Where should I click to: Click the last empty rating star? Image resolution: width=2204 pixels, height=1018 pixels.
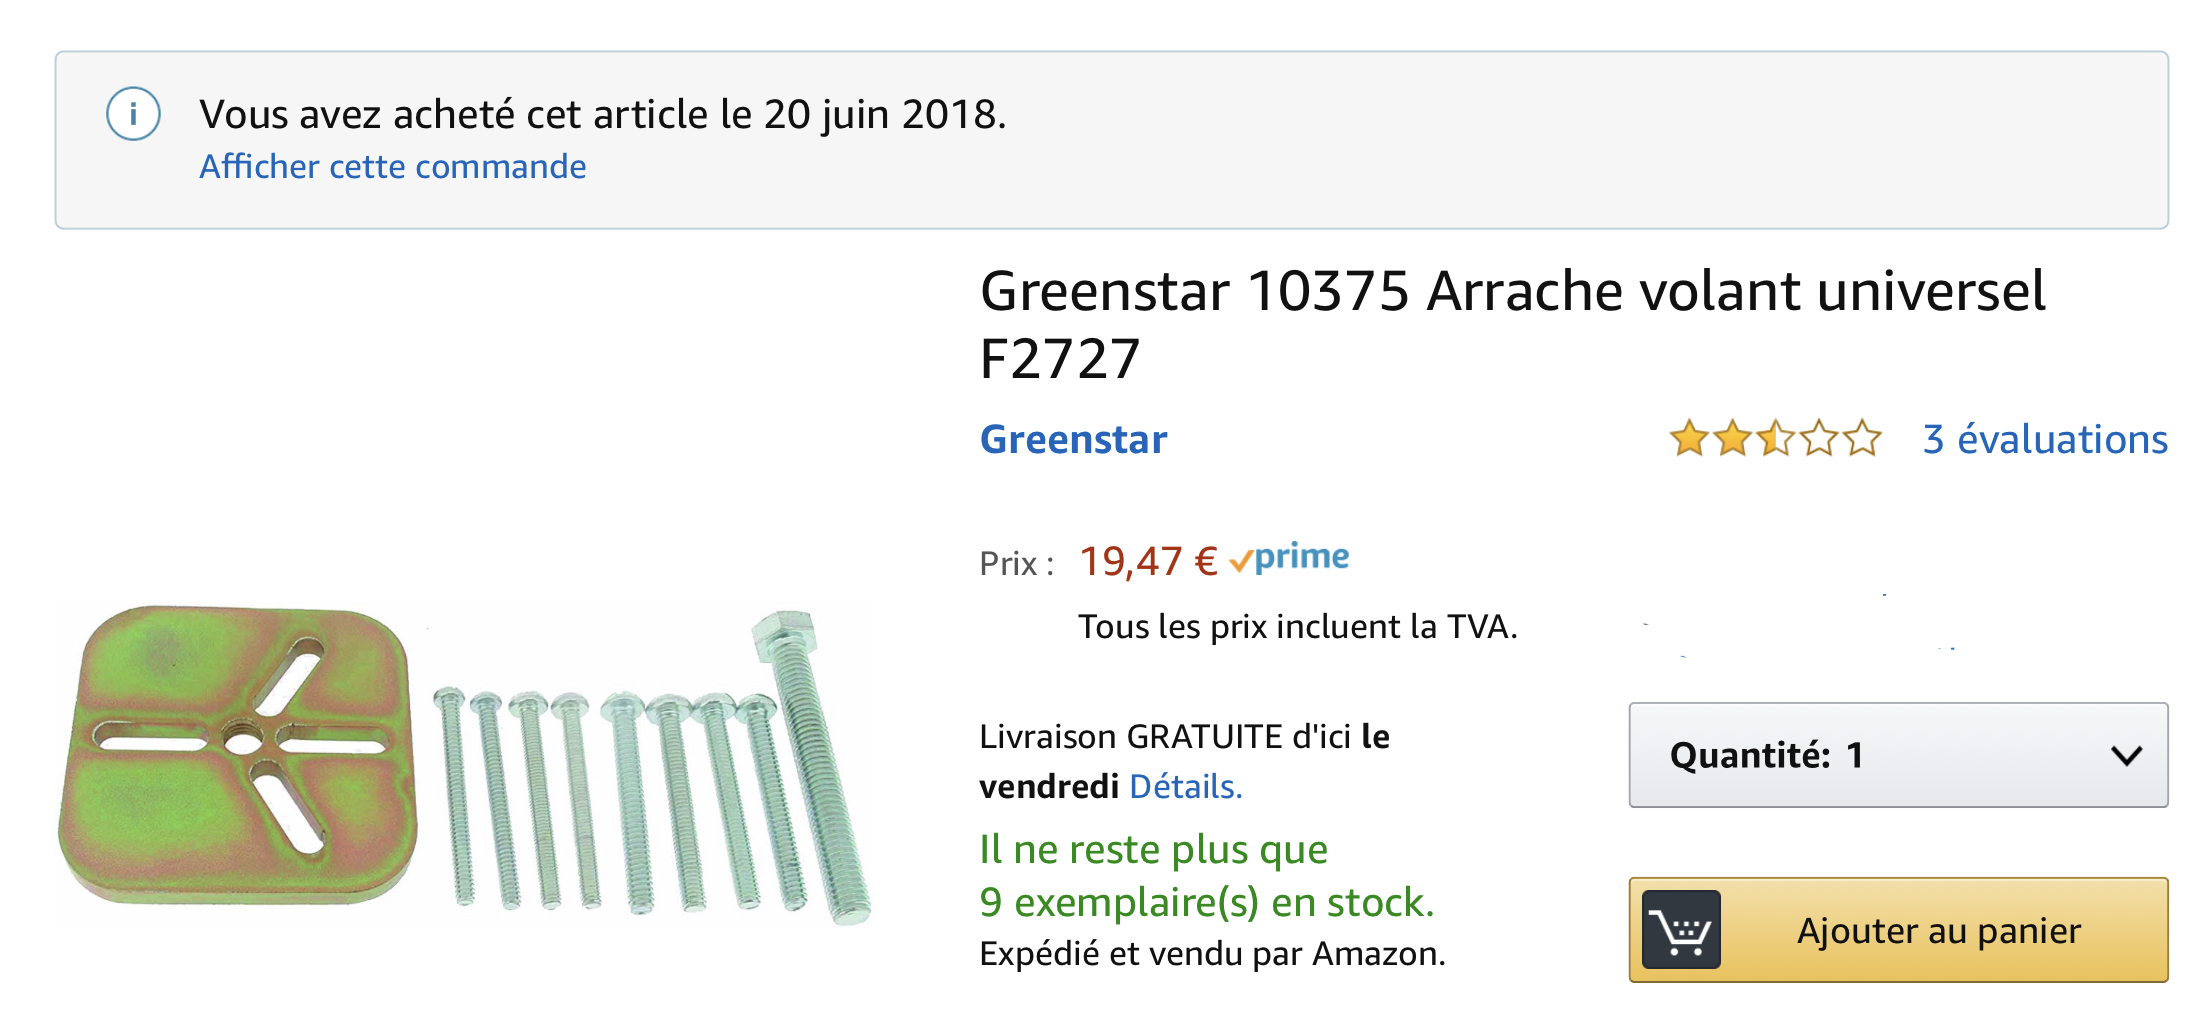1863,439
